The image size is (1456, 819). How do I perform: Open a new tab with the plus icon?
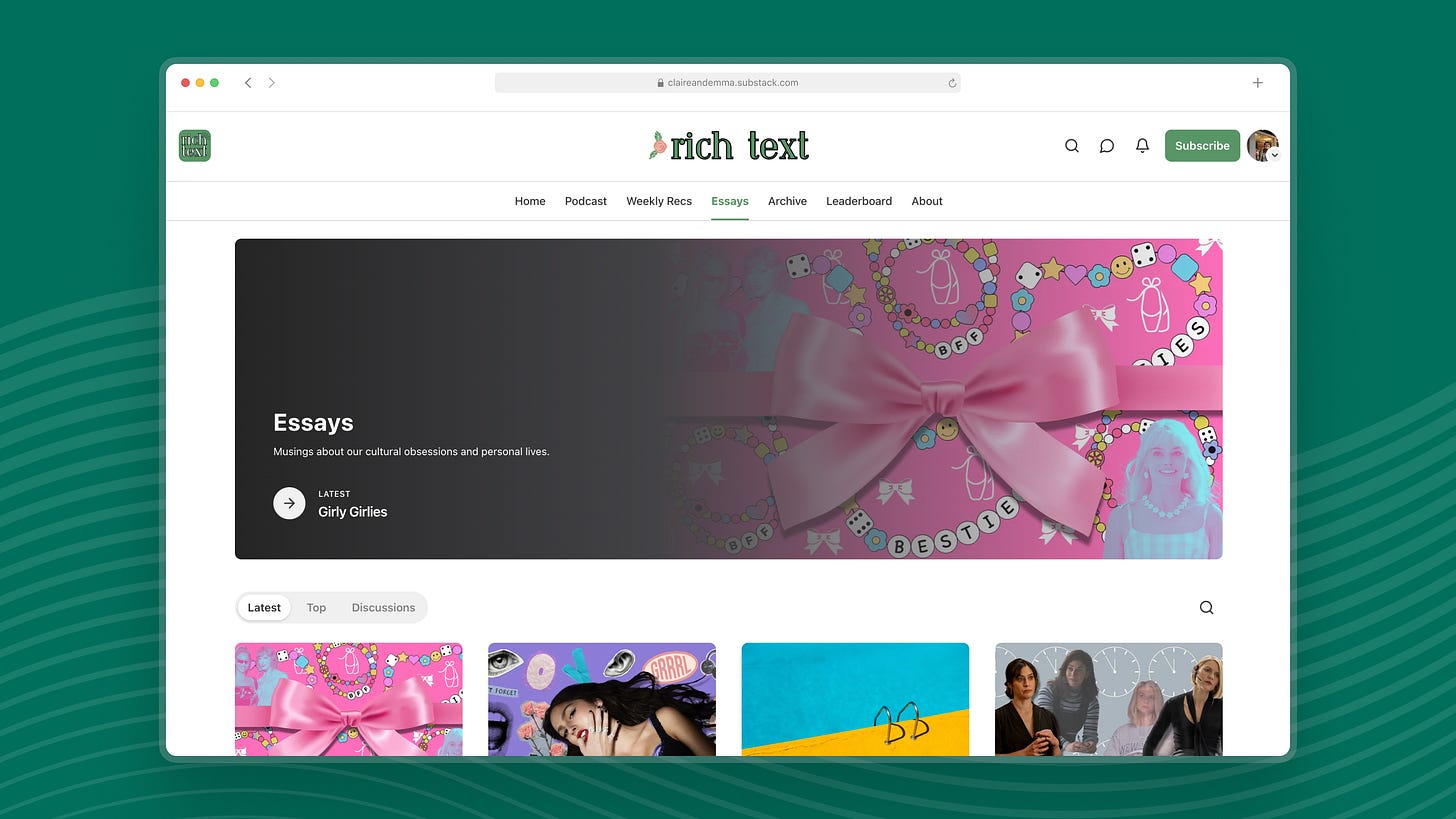[x=1258, y=83]
